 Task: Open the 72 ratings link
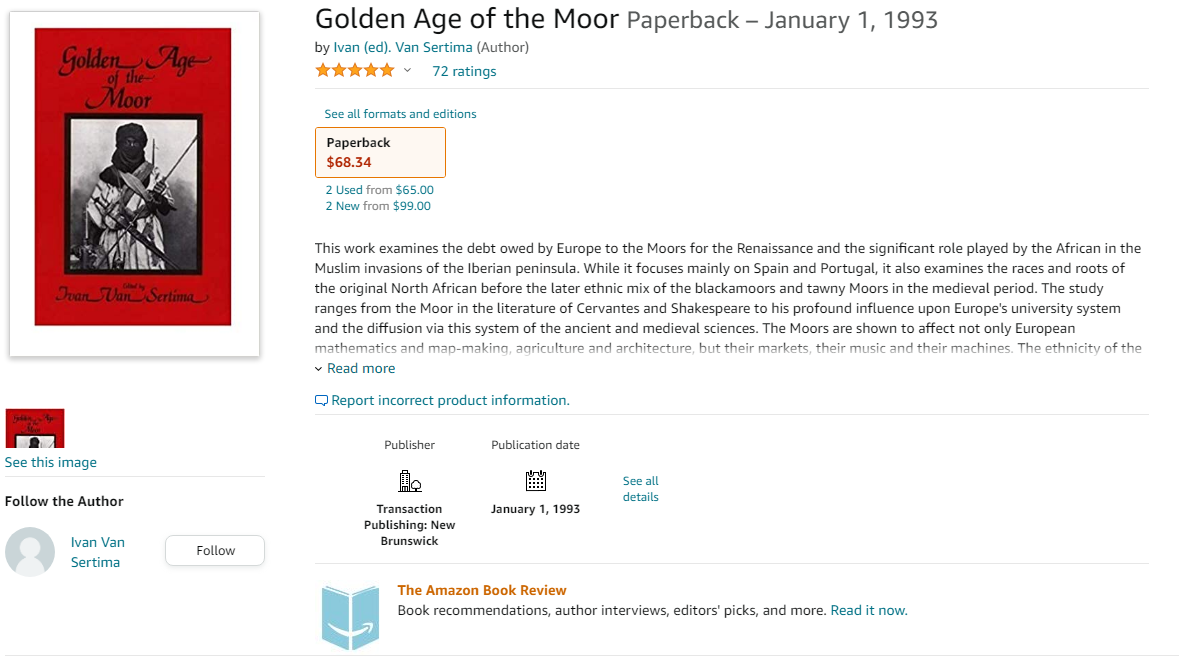464,71
